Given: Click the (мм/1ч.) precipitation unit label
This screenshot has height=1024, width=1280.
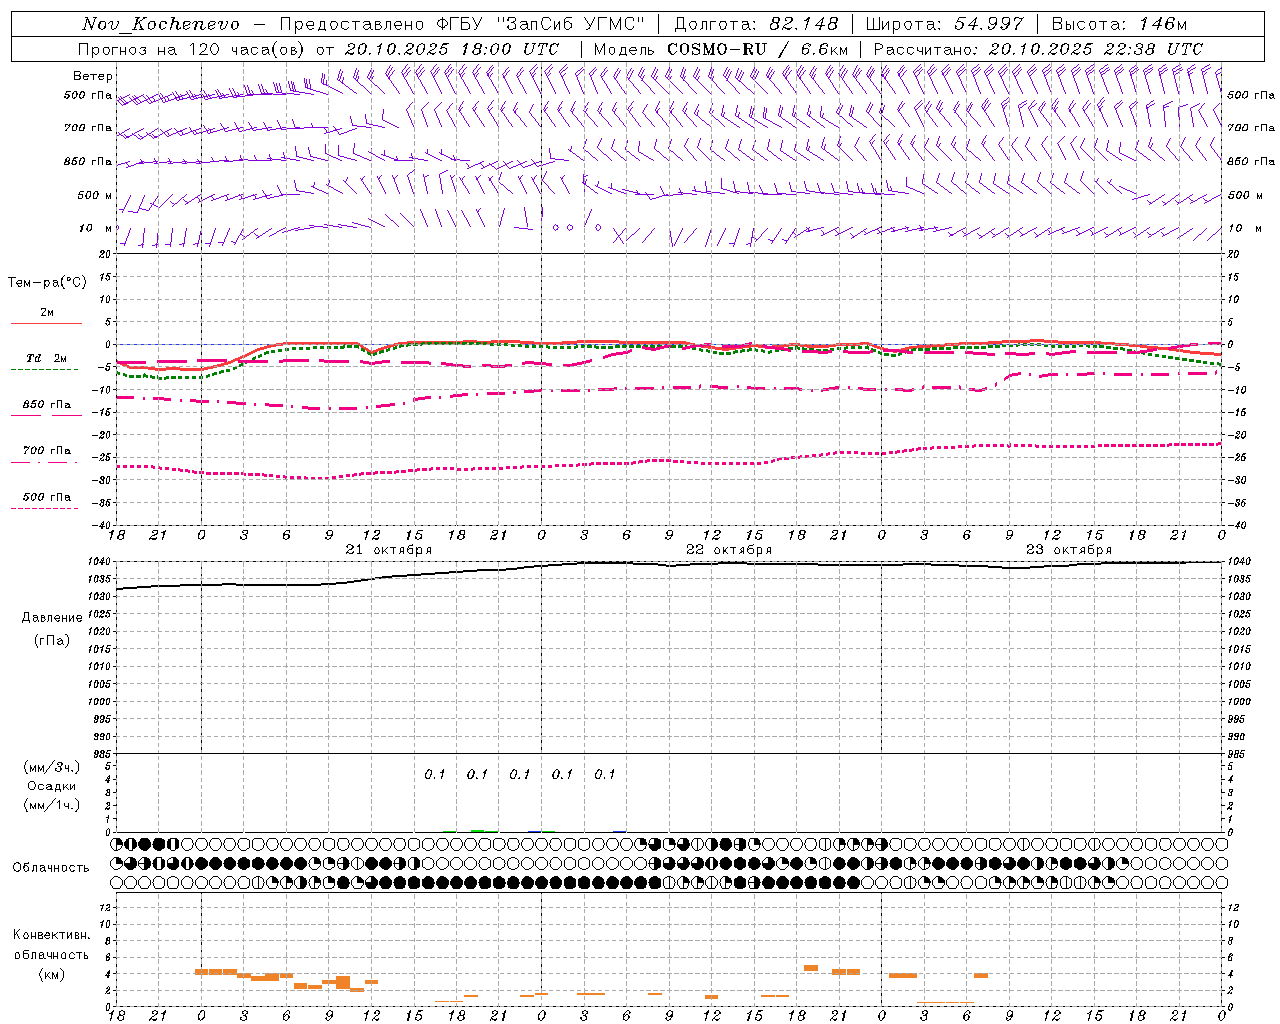Looking at the screenshot, I should tap(52, 805).
